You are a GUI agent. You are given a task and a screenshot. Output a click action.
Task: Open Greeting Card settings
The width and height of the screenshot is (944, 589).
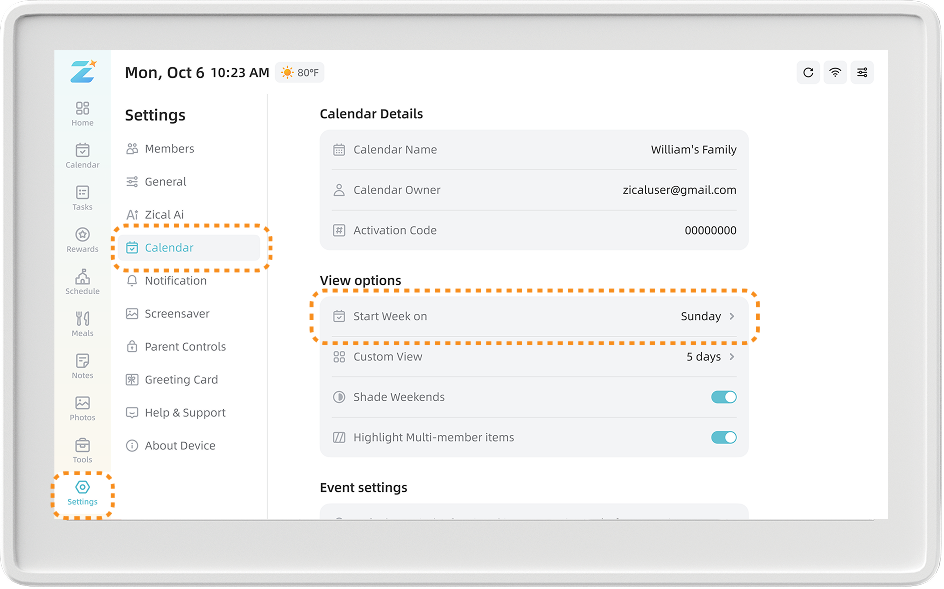189,380
